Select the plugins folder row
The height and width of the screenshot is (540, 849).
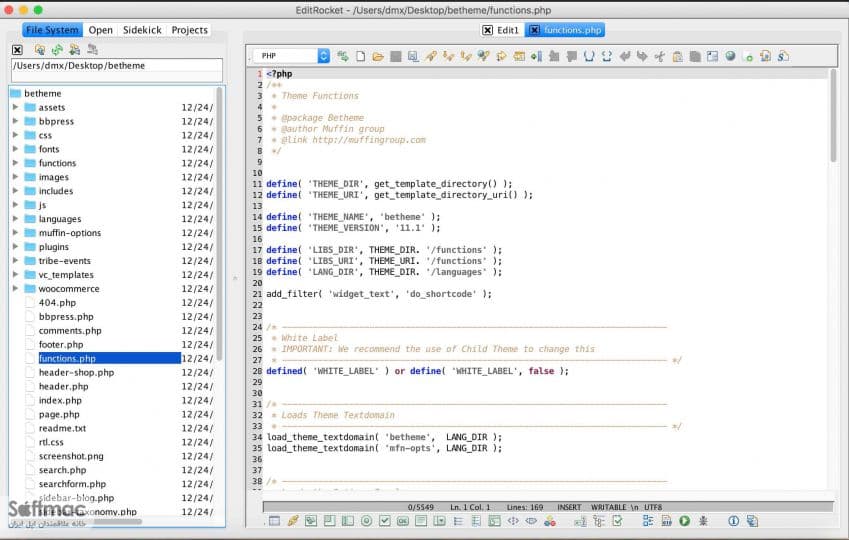pos(113,247)
